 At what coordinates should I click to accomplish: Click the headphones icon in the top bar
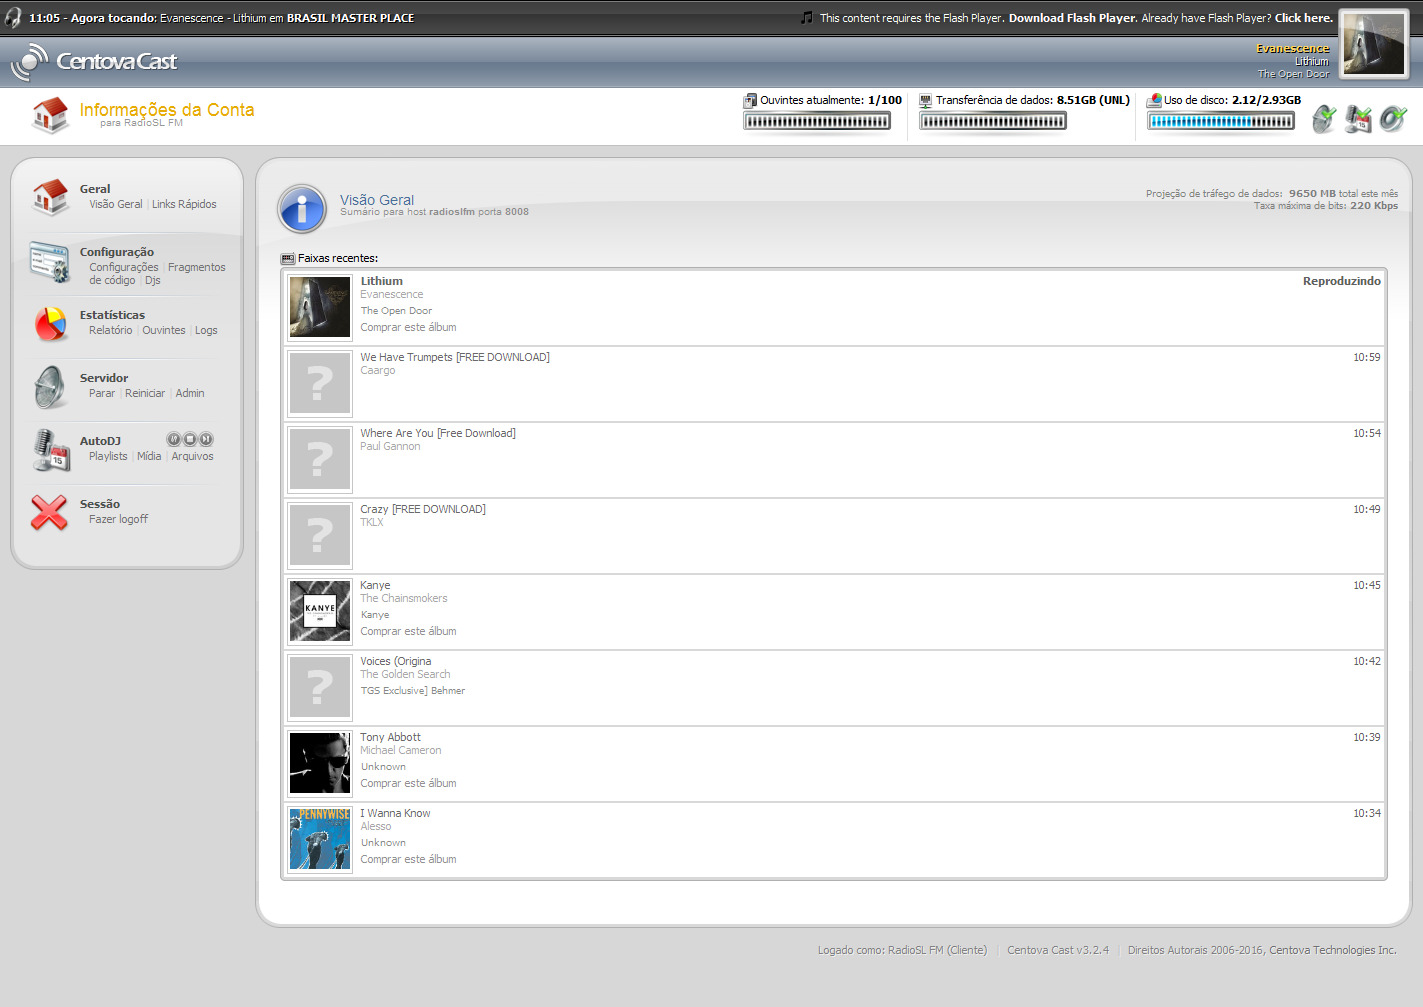pos(13,17)
